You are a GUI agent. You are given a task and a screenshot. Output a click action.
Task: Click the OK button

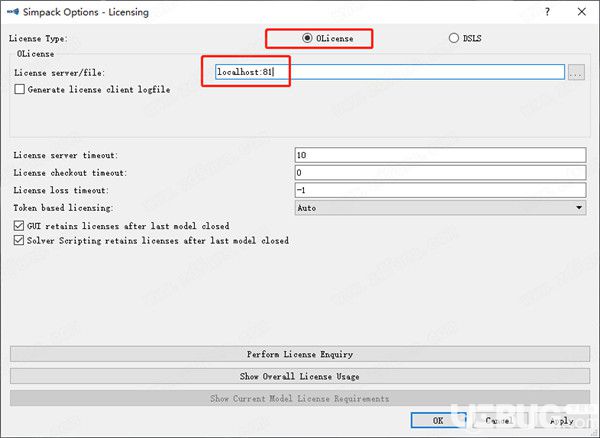439,421
